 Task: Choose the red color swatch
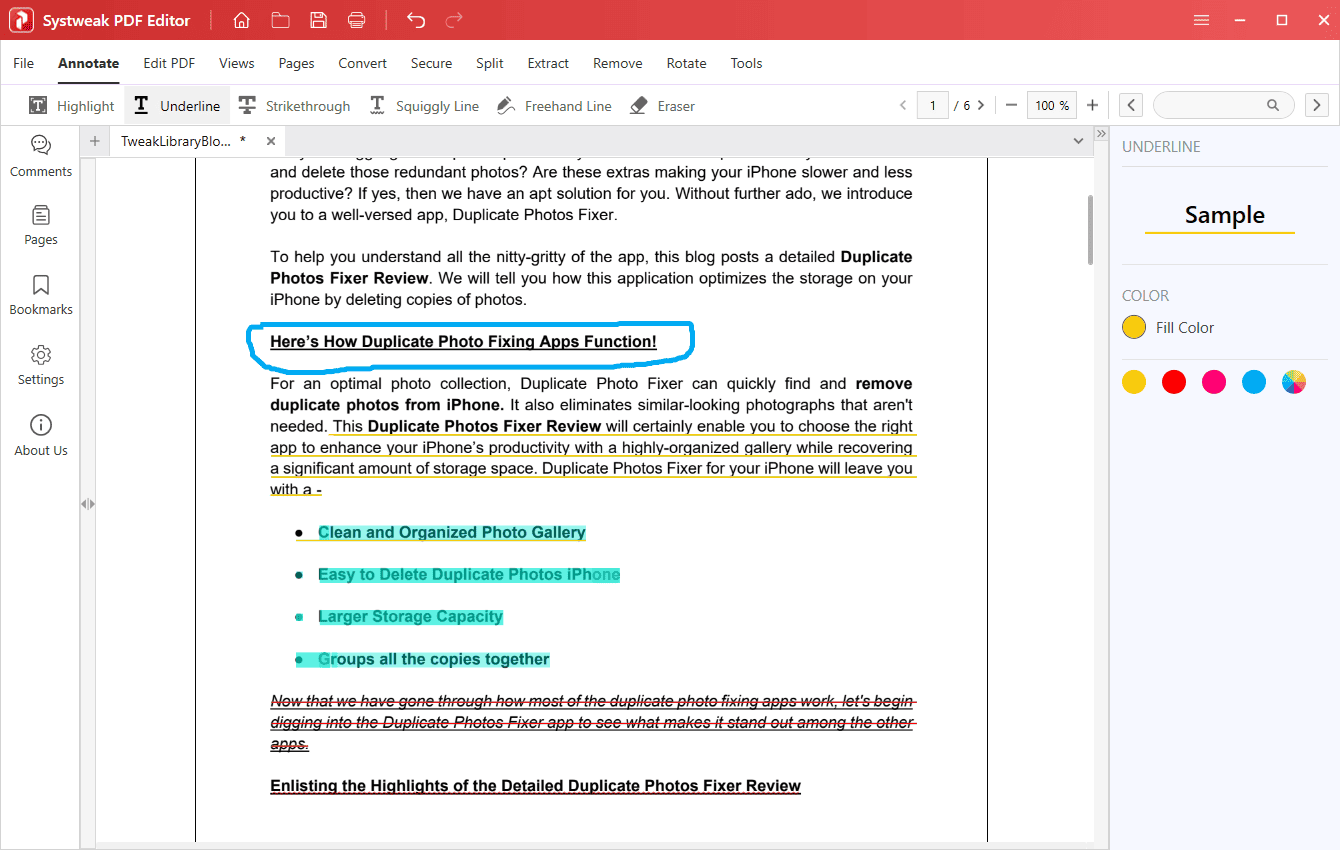point(1174,382)
